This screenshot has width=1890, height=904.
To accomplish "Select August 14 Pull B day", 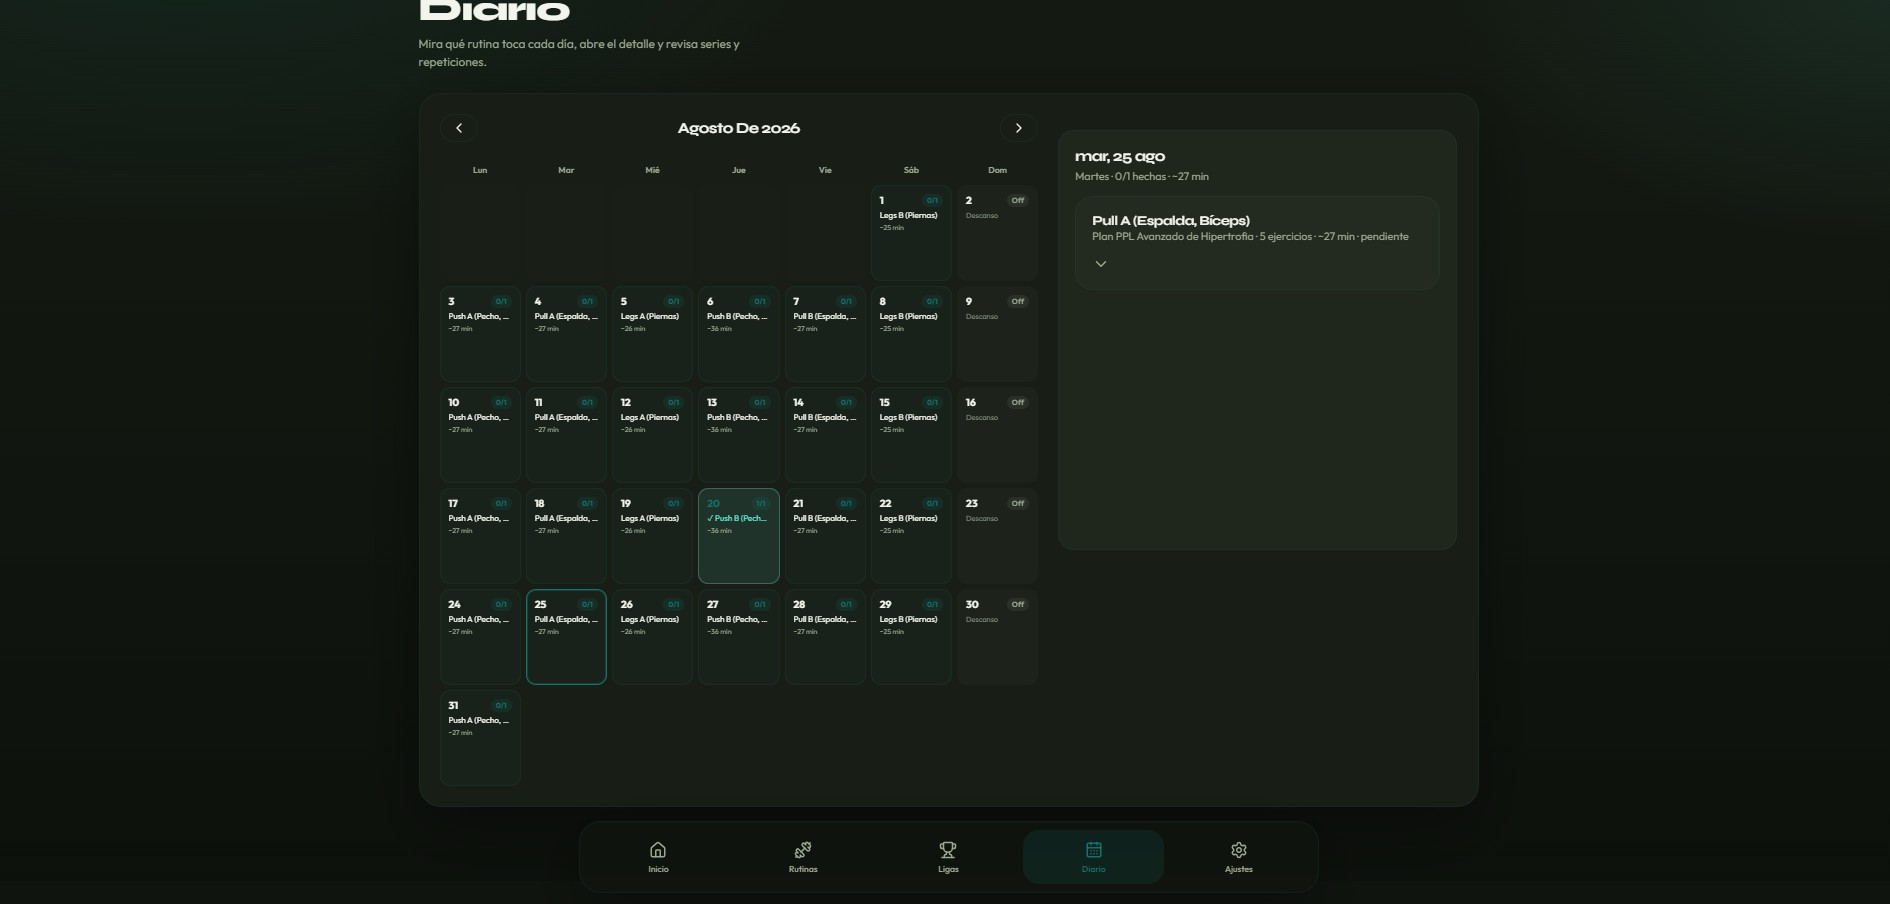I will tap(825, 435).
